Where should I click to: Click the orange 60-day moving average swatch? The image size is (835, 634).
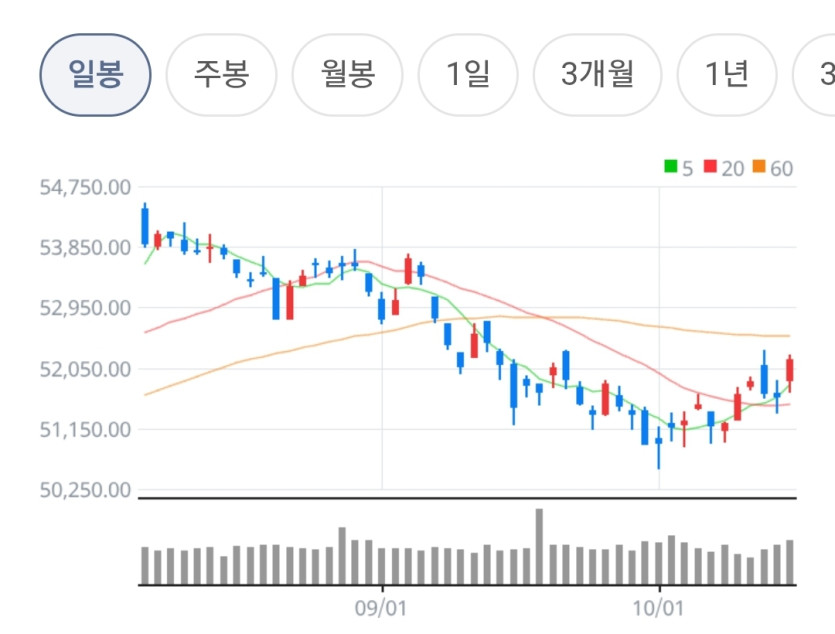759,167
